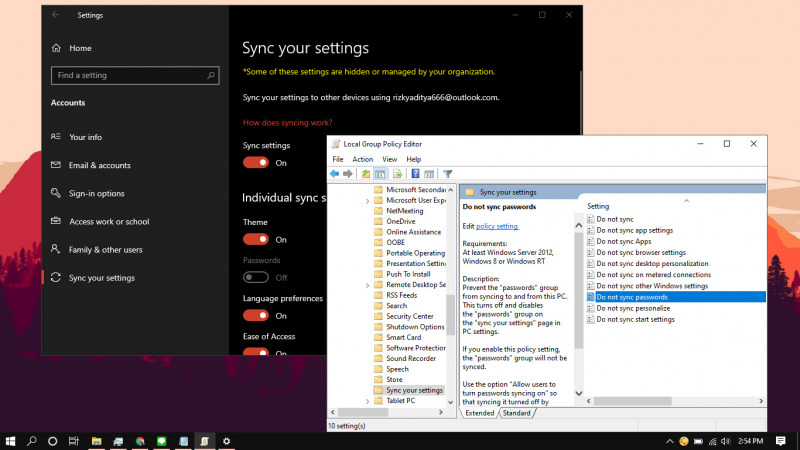Open Chrome from taskbar
This screenshot has width=800, height=450.
click(x=140, y=441)
